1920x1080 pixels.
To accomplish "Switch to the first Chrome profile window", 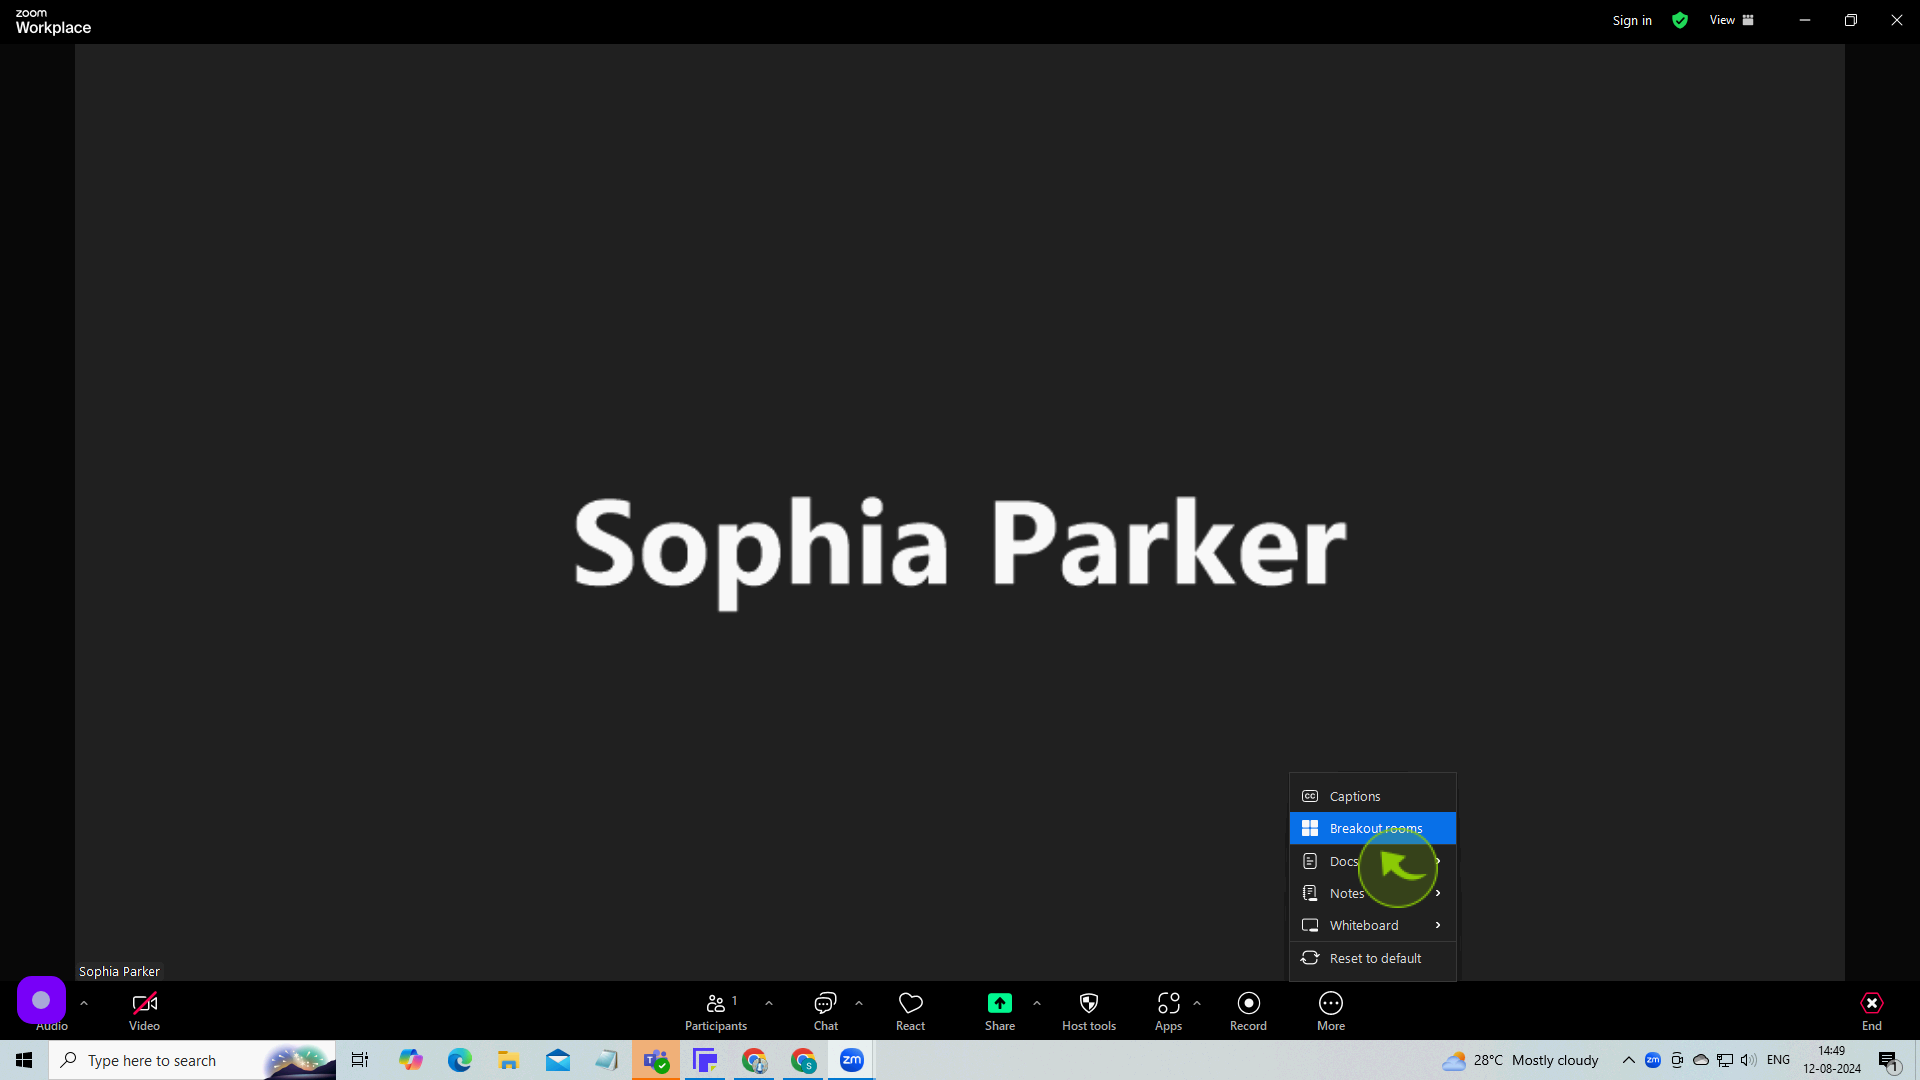I will click(x=754, y=1060).
